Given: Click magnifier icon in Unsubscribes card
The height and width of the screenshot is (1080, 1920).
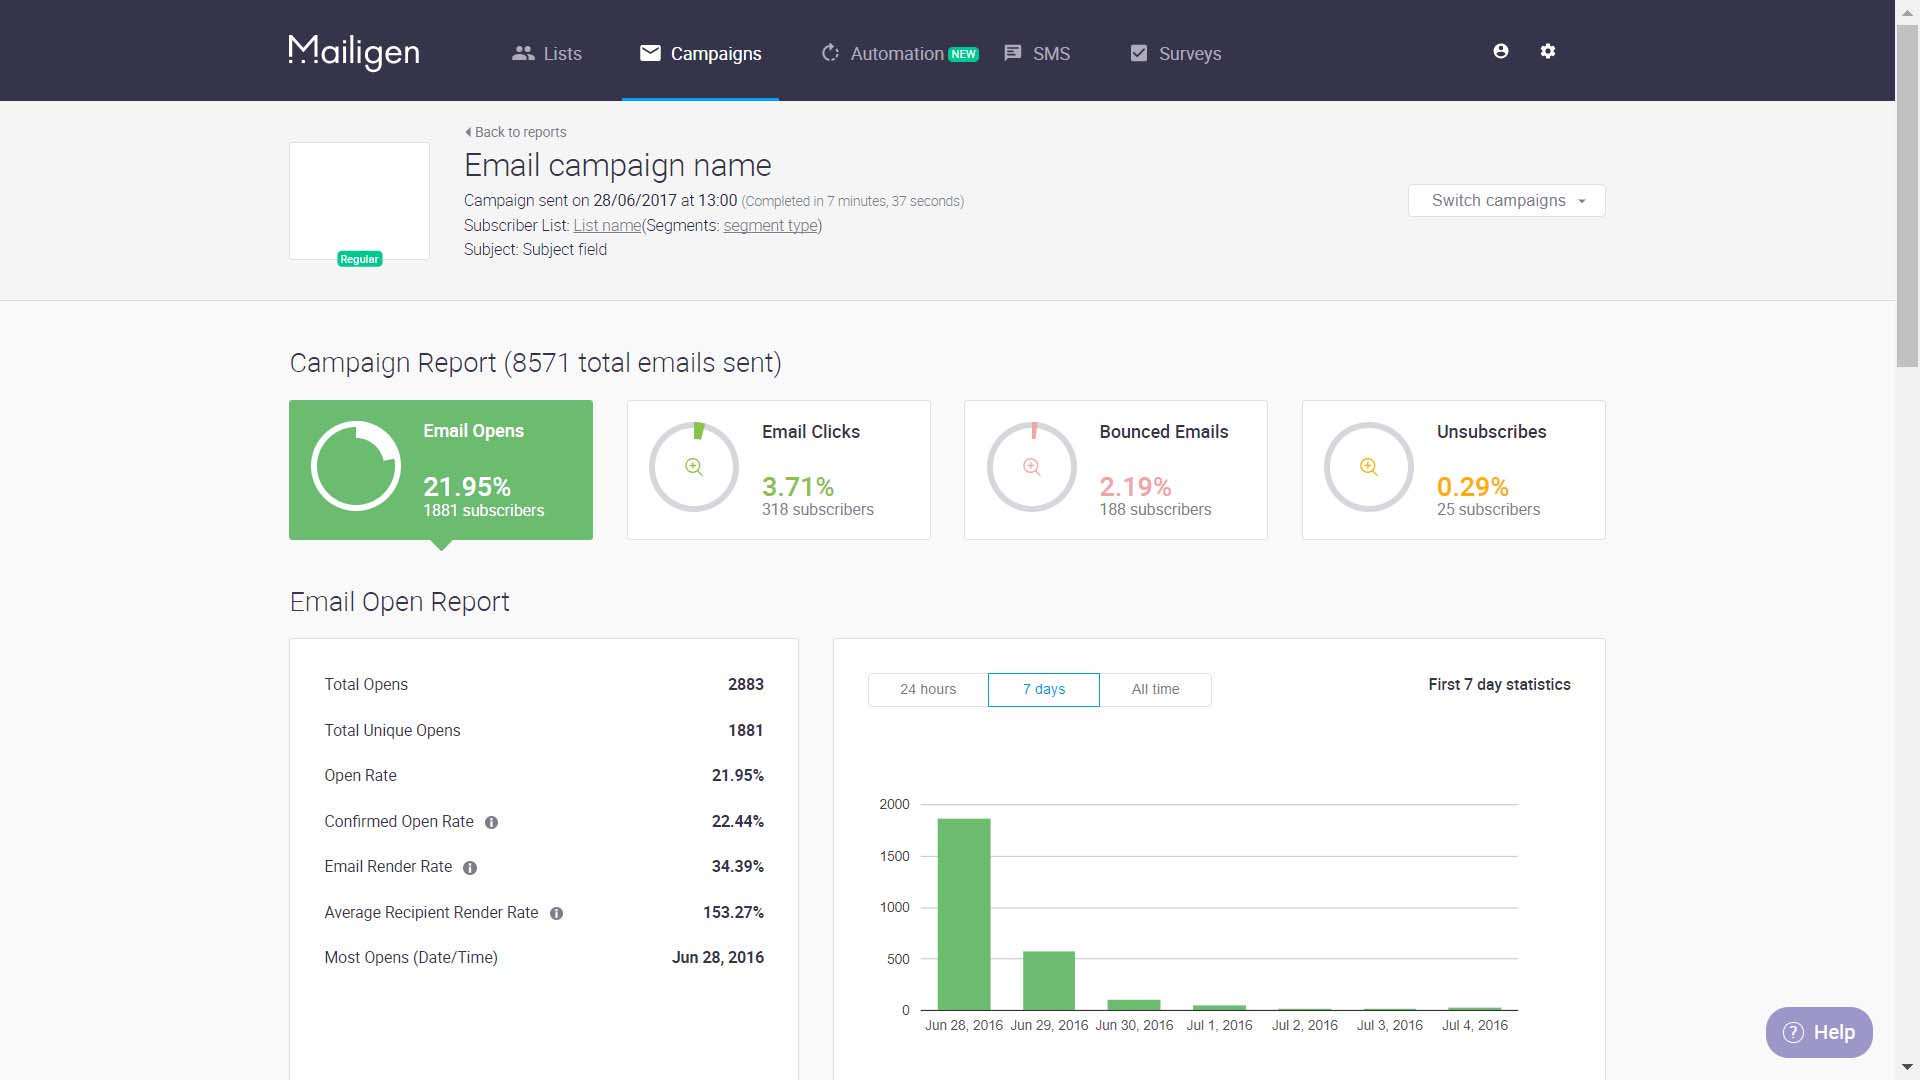Looking at the screenshot, I should point(1369,467).
